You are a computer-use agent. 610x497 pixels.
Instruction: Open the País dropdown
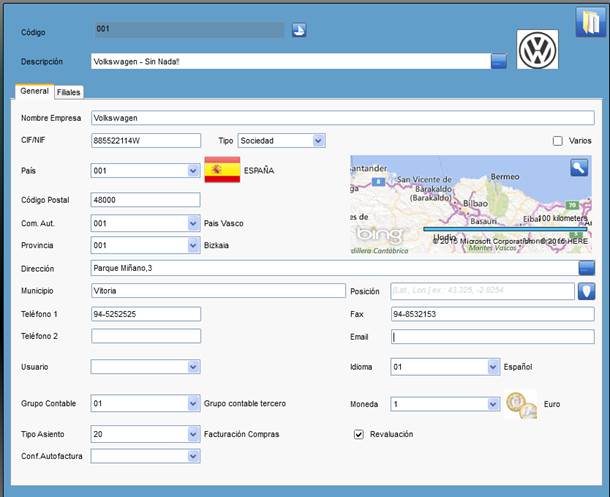point(193,171)
